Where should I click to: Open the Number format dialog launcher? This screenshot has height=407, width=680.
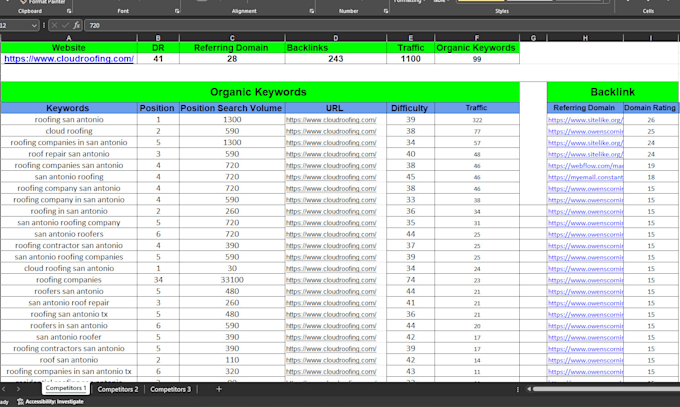click(386, 11)
